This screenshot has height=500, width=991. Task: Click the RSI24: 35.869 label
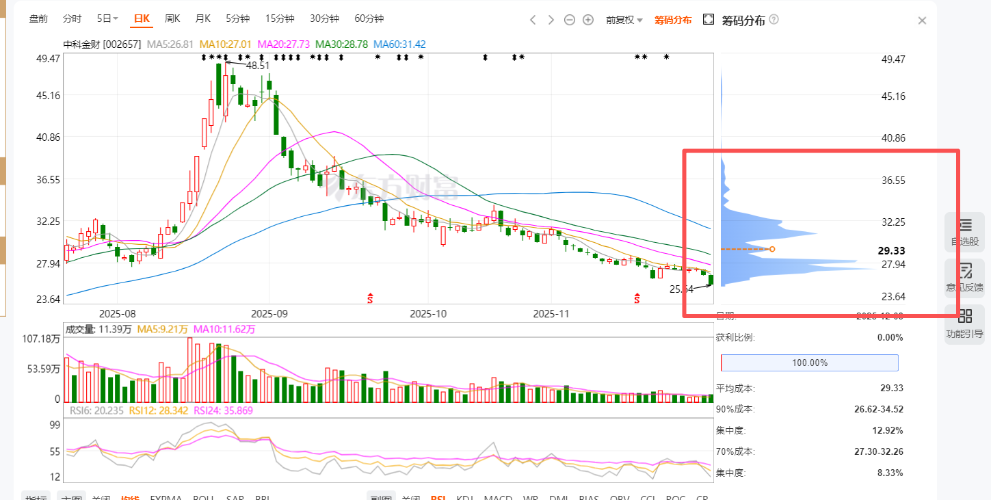[x=223, y=410]
